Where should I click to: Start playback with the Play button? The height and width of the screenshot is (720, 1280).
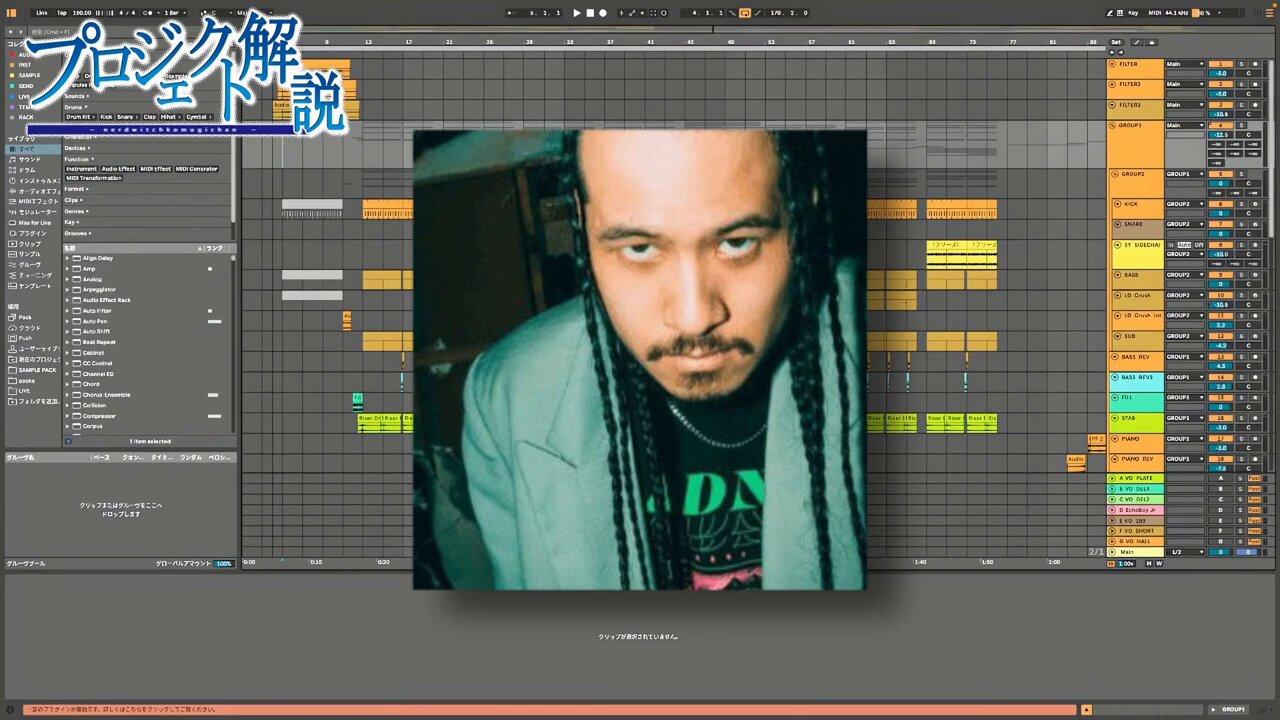coord(577,13)
